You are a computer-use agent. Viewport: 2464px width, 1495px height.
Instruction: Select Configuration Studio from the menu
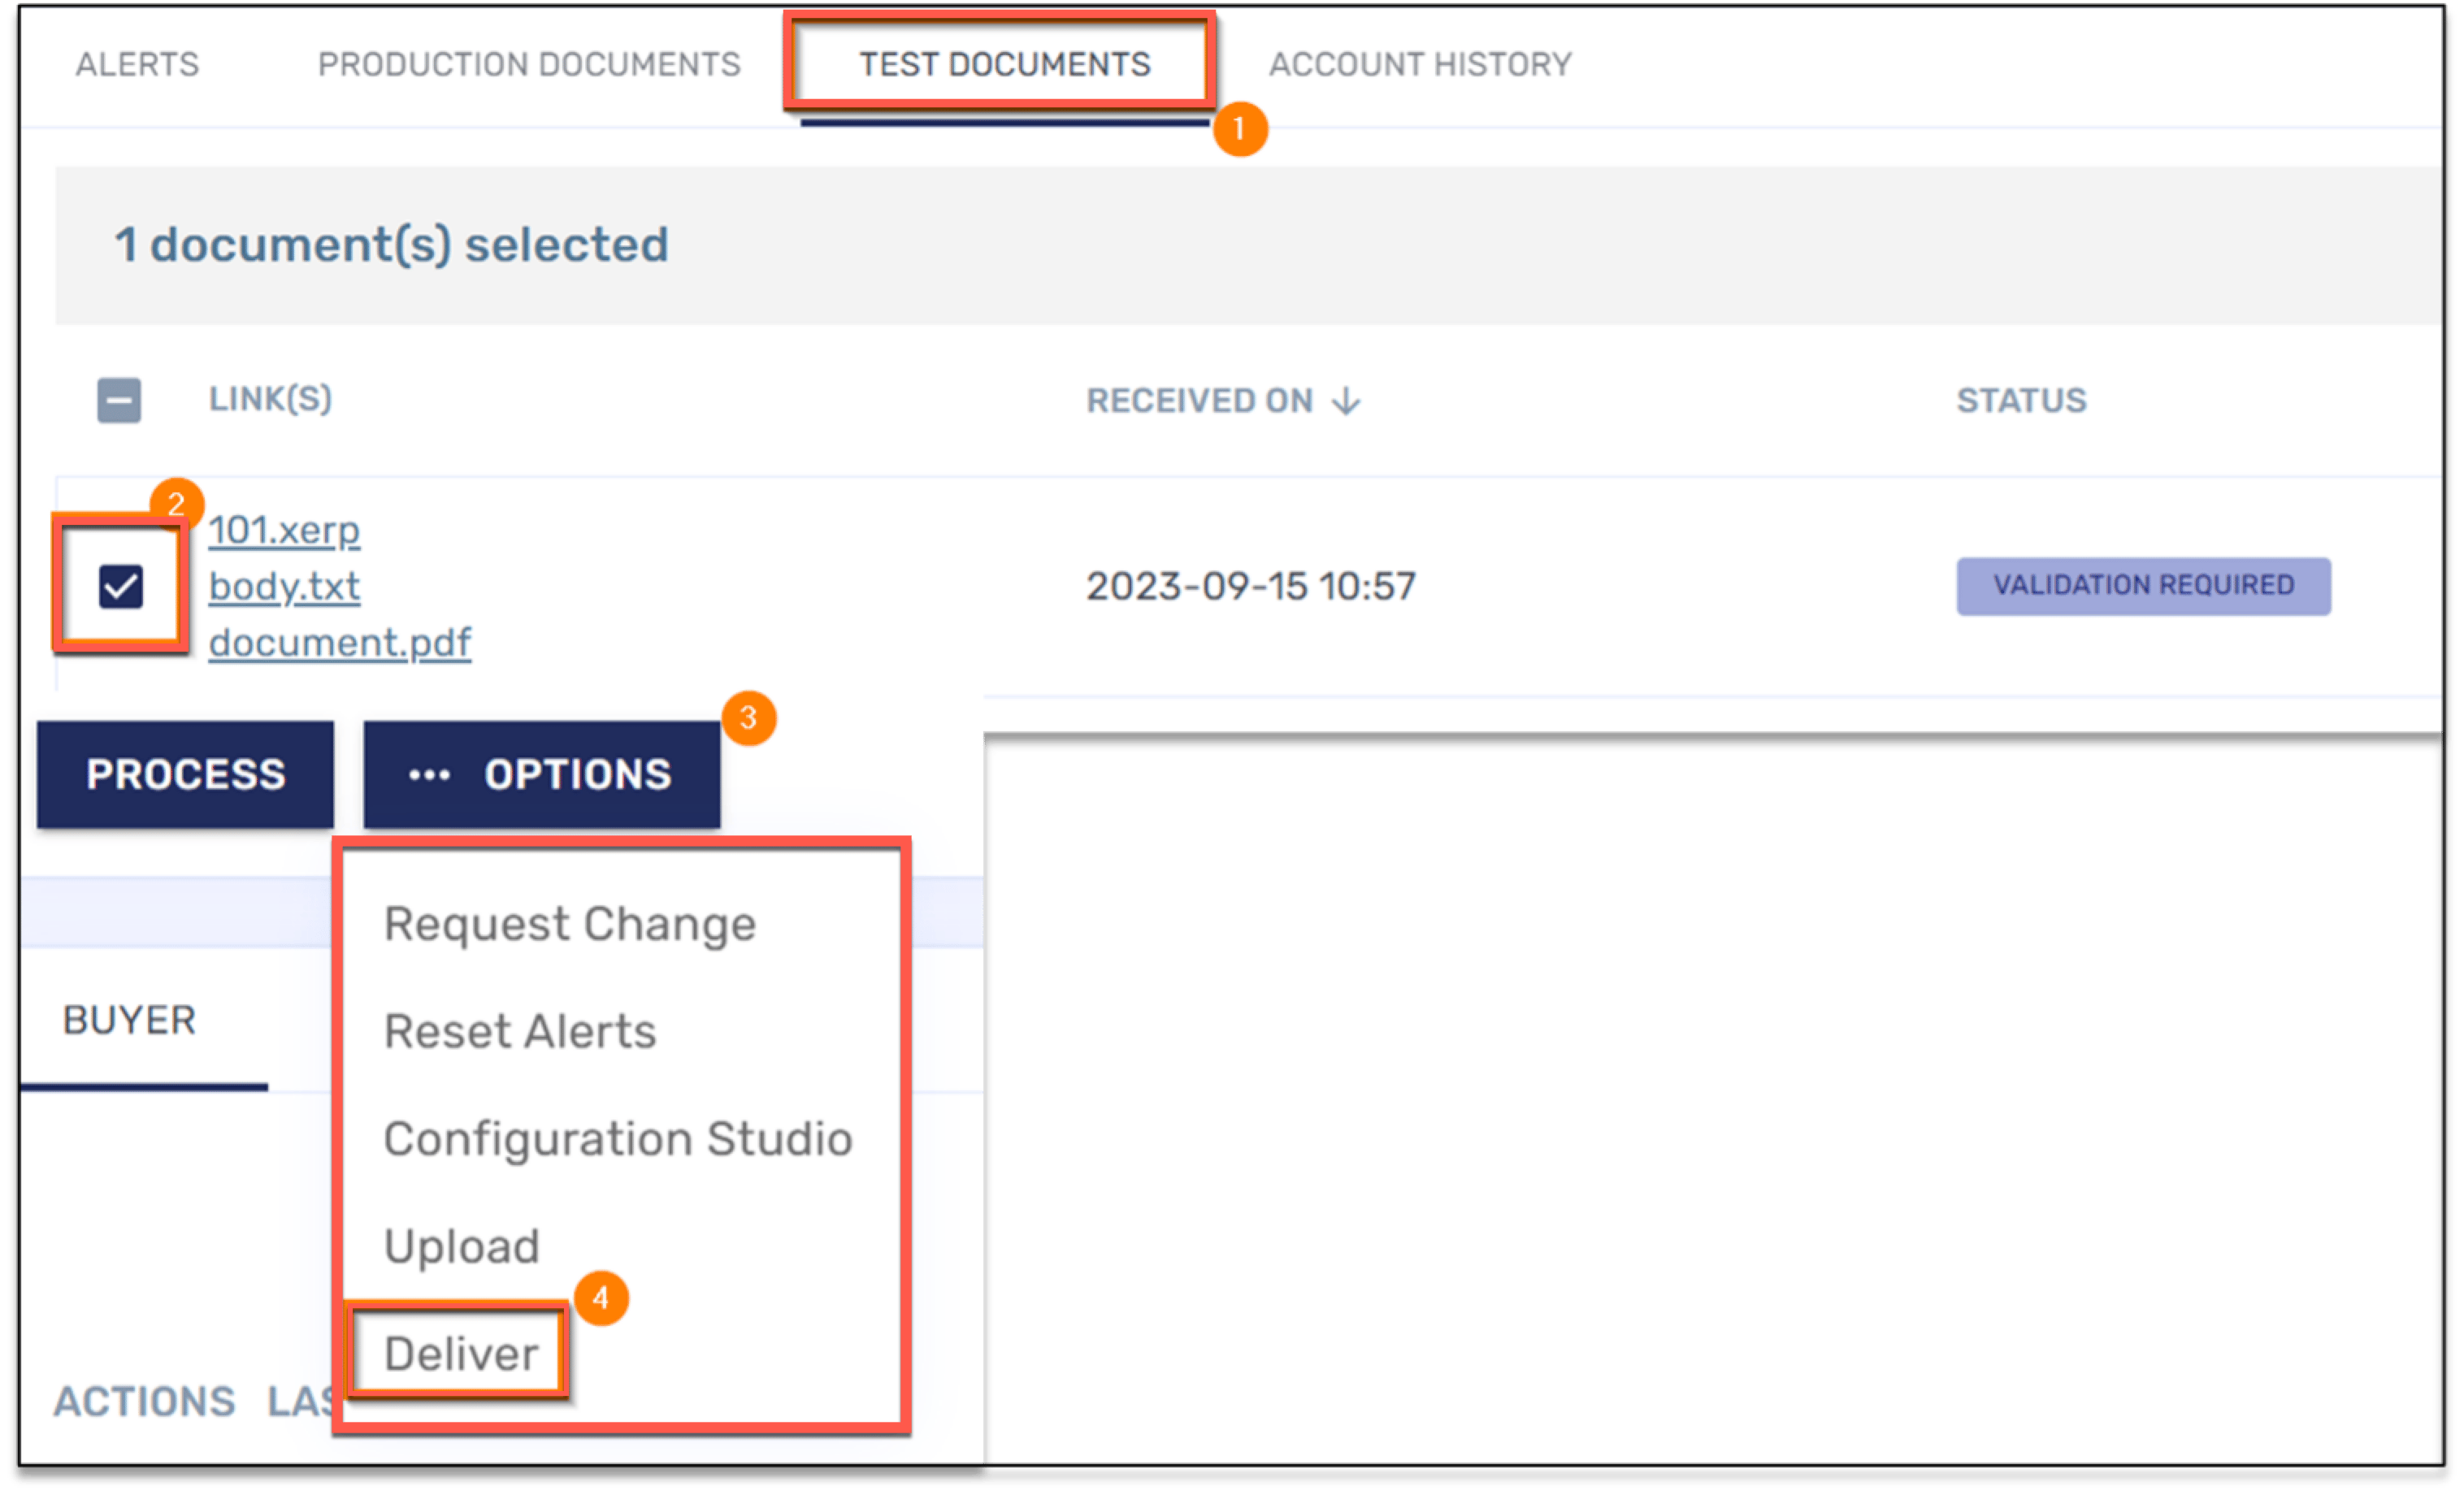click(618, 1137)
